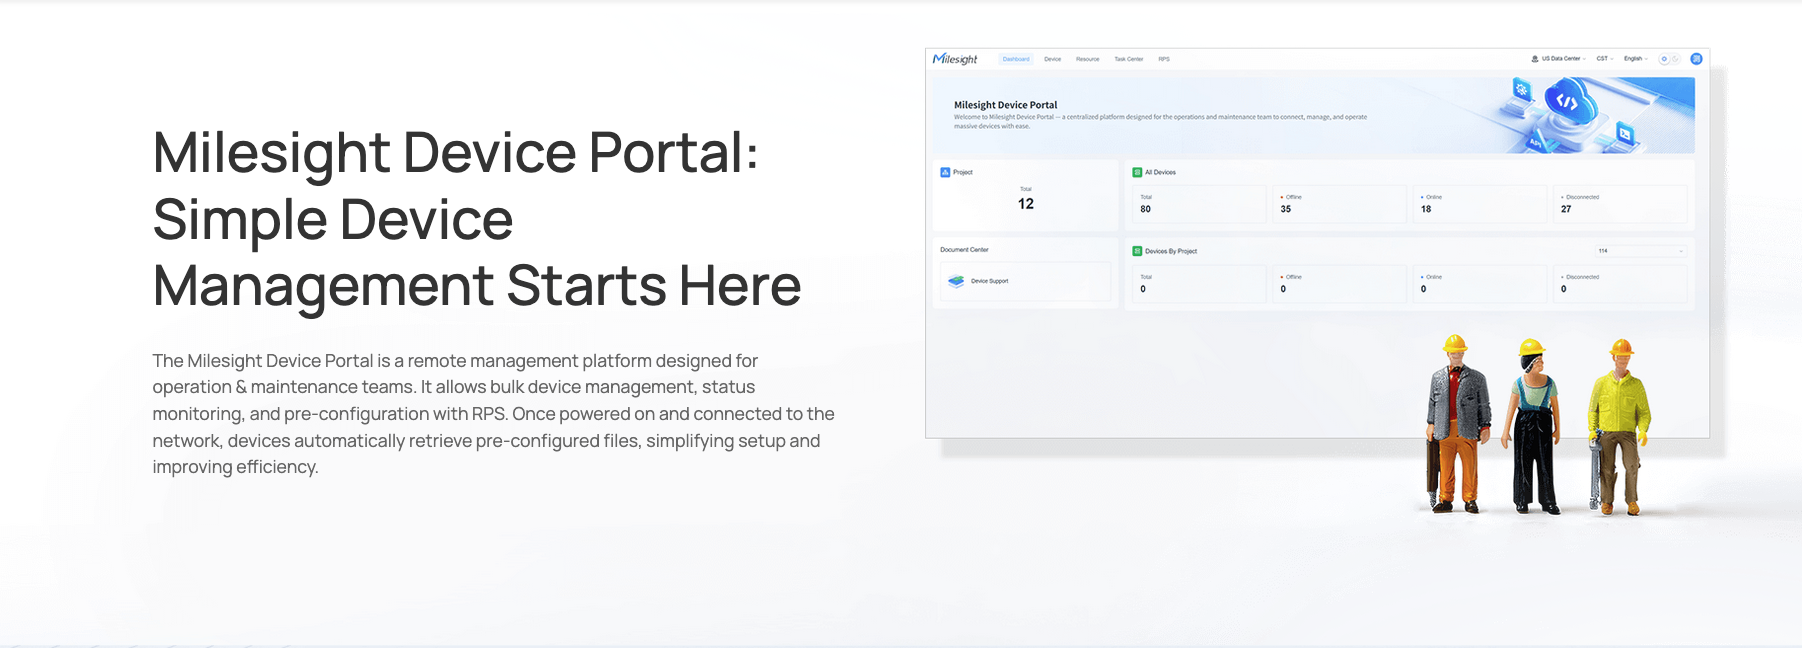This screenshot has width=1802, height=648.
Task: Expand the US Data Center dropdown
Action: click(1562, 59)
